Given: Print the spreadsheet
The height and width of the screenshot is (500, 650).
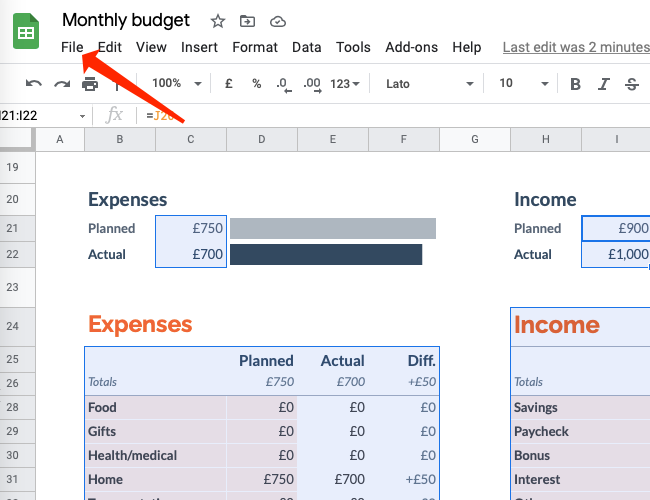Looking at the screenshot, I should tap(90, 84).
